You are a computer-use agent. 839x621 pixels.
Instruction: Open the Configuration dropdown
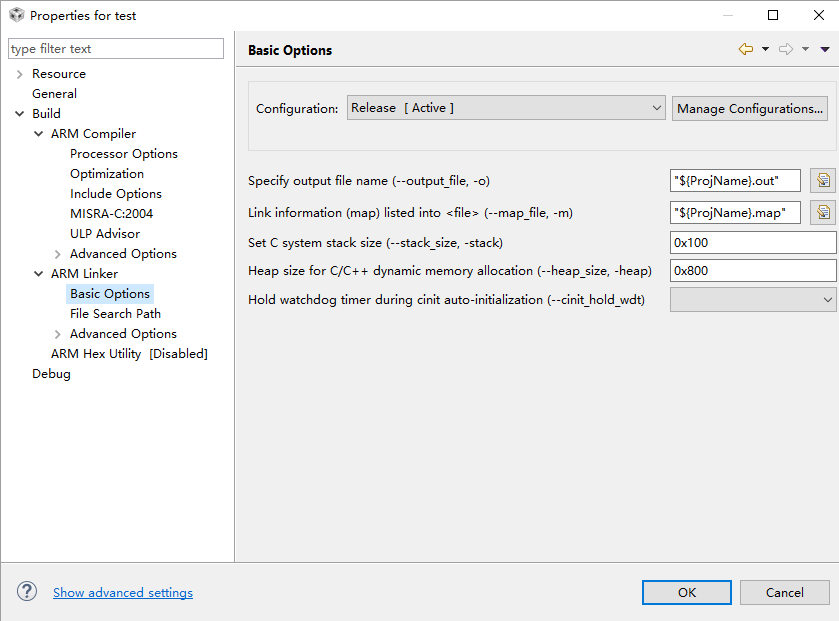(x=506, y=108)
